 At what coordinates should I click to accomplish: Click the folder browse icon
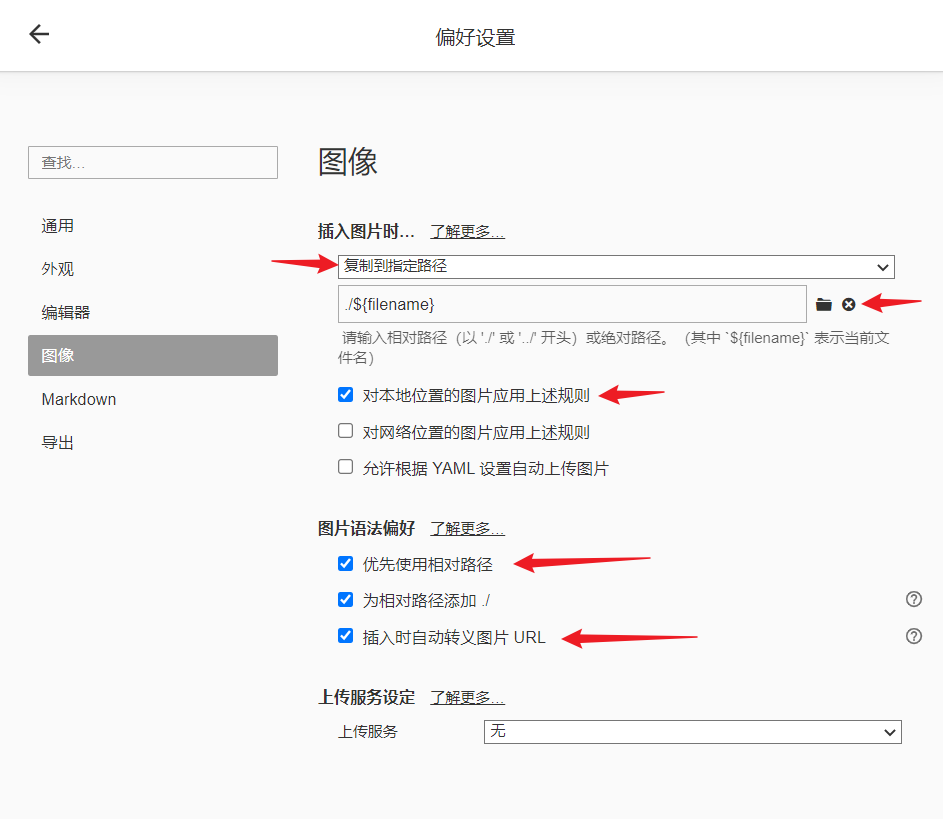(x=824, y=304)
